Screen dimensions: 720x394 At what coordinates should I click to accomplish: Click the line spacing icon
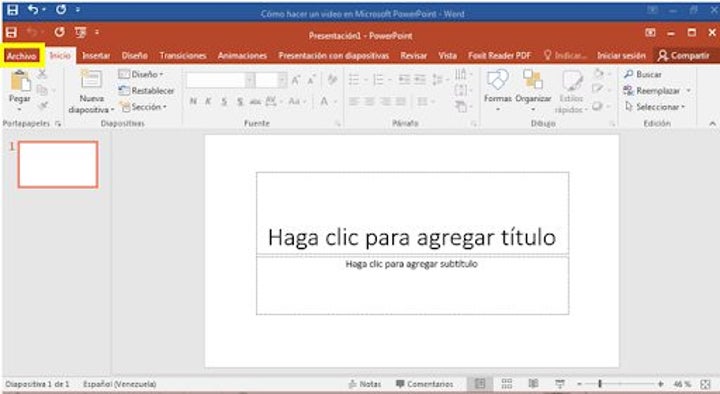point(437,80)
